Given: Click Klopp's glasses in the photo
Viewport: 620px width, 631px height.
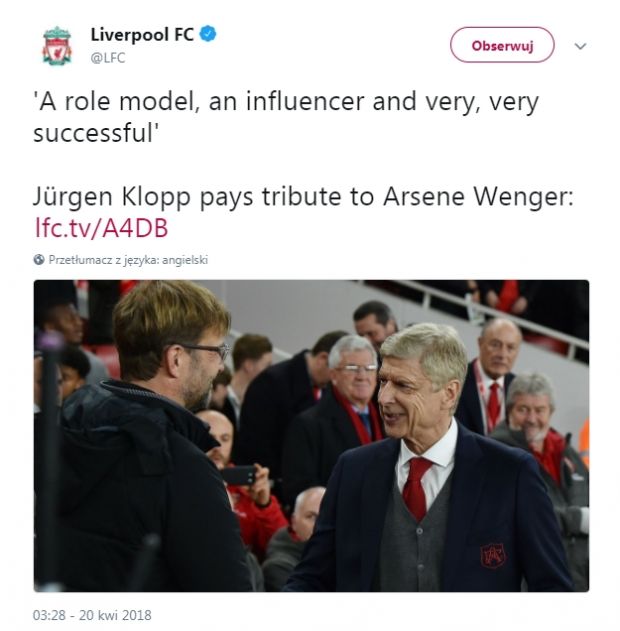Looking at the screenshot, I should click(209, 351).
